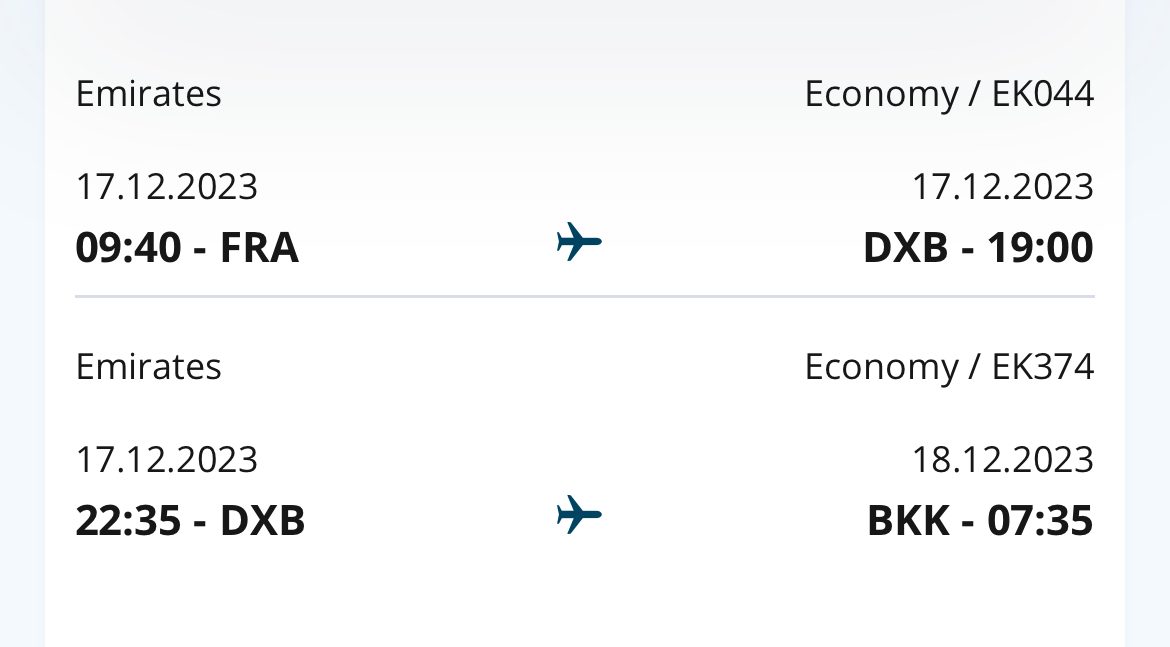The height and width of the screenshot is (647, 1170).
Task: Select the BKK airport code
Action: tap(909, 521)
